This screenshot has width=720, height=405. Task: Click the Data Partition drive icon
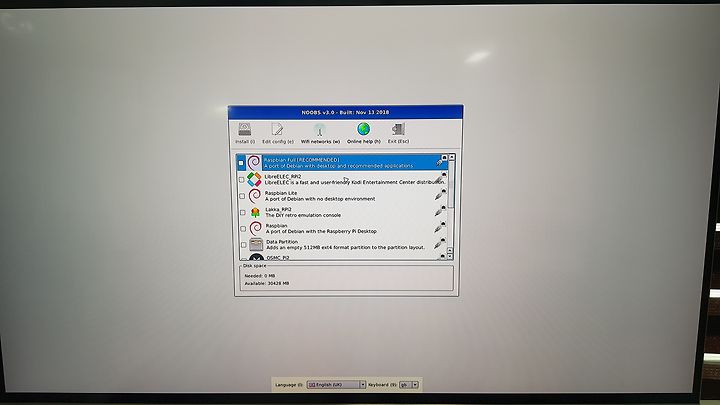click(256, 244)
